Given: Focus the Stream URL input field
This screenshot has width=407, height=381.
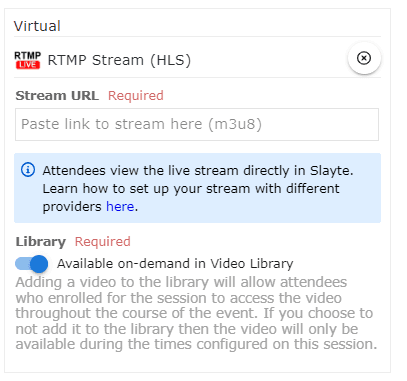Looking at the screenshot, I should (197, 124).
